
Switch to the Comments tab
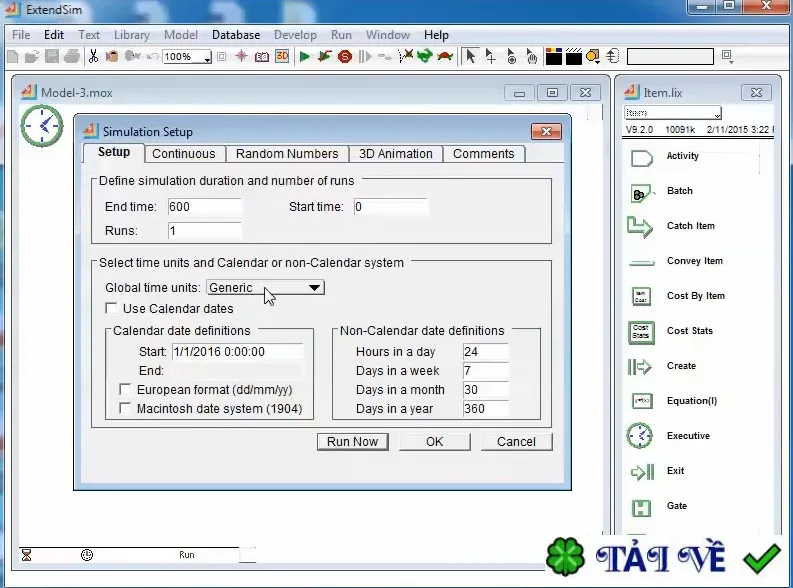pos(483,154)
